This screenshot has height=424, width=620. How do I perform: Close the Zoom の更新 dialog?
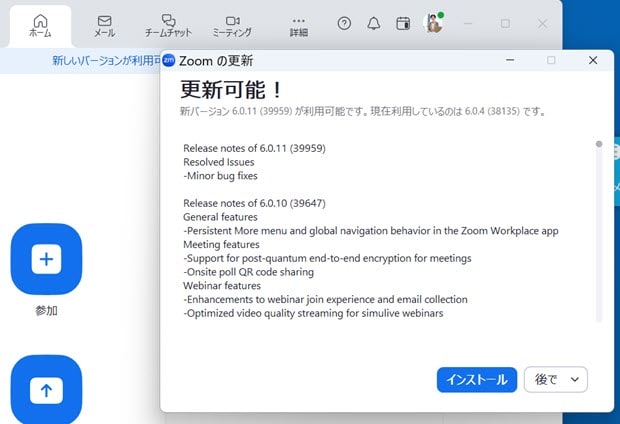(x=593, y=60)
